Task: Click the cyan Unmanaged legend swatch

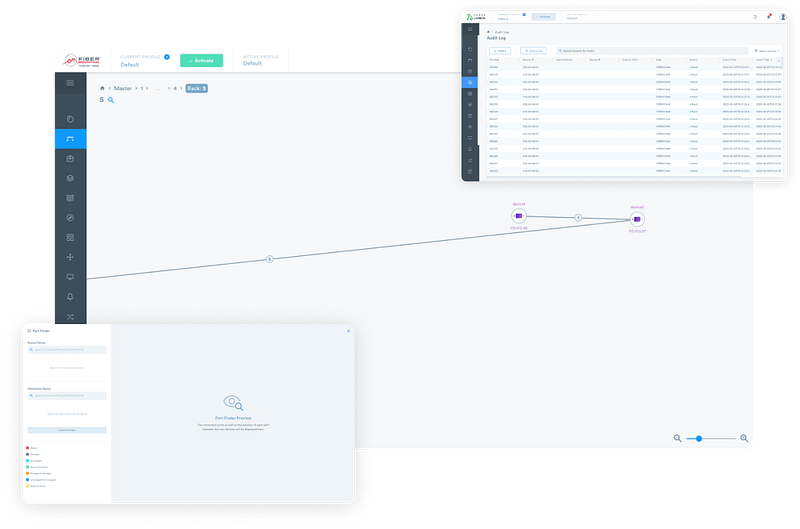Action: [27, 461]
